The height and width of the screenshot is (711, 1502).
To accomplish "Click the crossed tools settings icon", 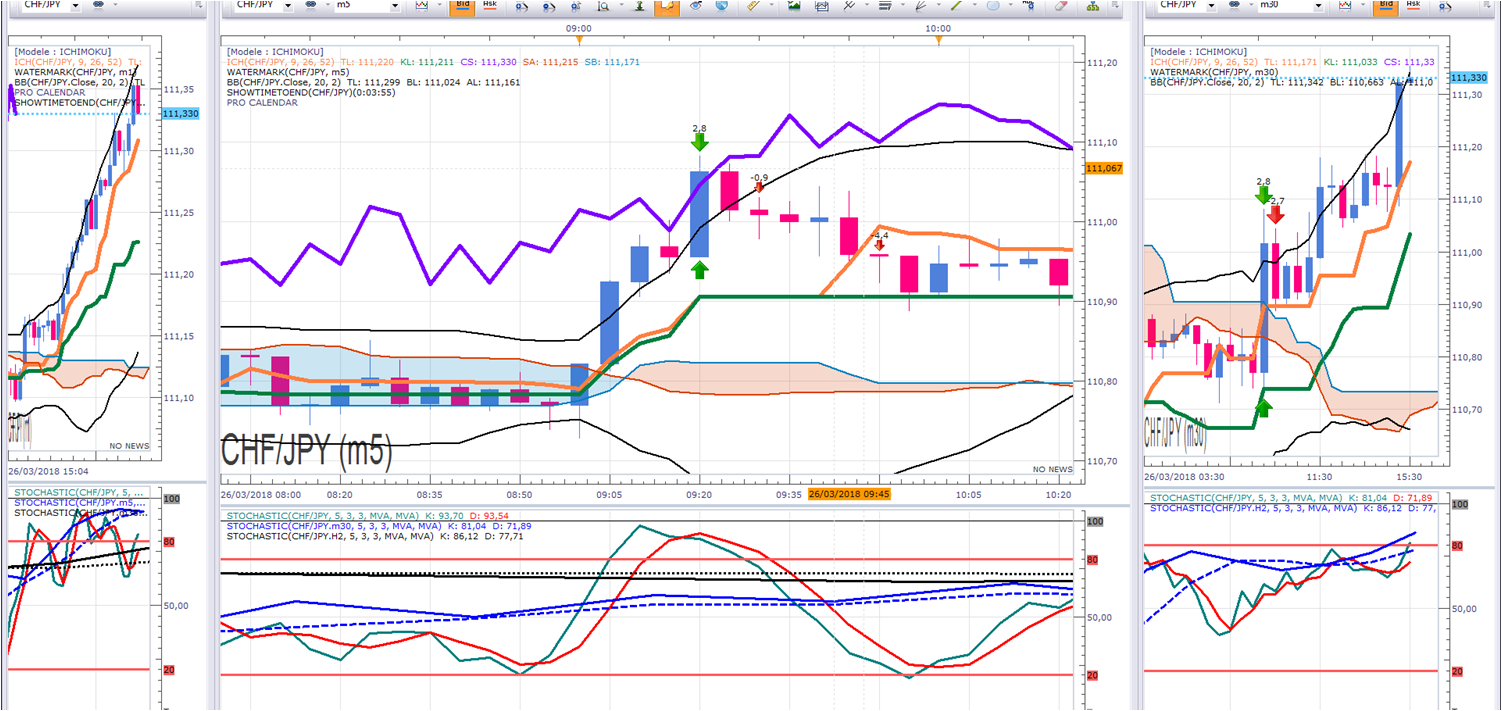I will [848, 6].
